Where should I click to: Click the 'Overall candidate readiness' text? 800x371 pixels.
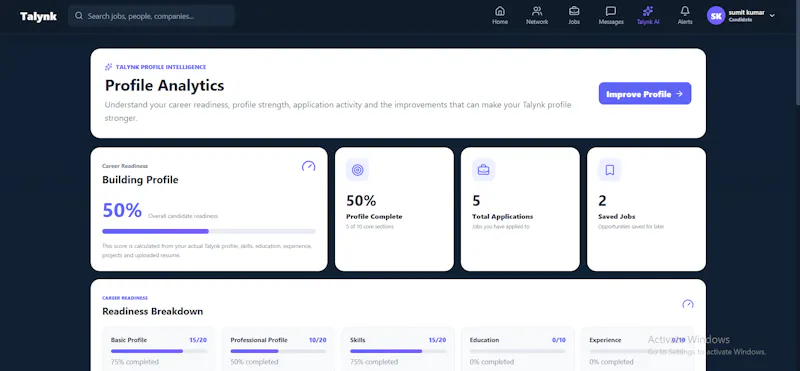[x=183, y=216]
